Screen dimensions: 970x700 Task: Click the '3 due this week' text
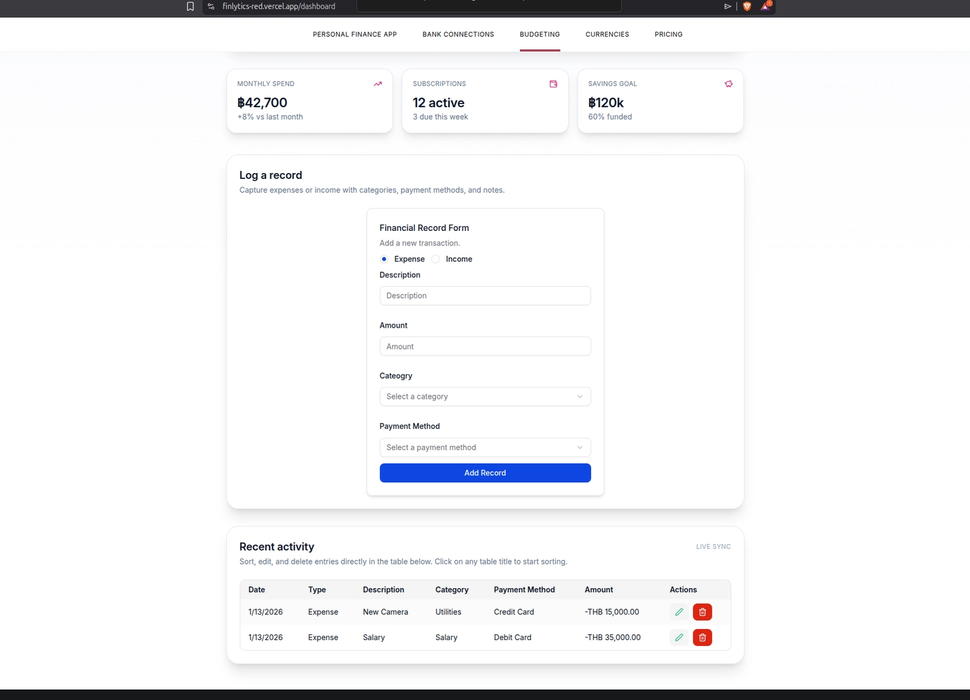440,117
